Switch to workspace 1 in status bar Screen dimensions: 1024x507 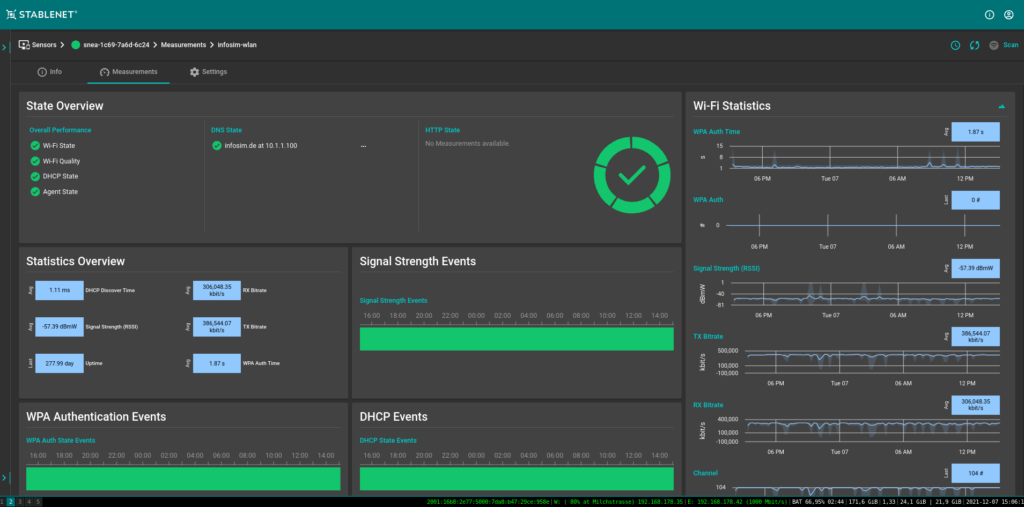point(3,502)
